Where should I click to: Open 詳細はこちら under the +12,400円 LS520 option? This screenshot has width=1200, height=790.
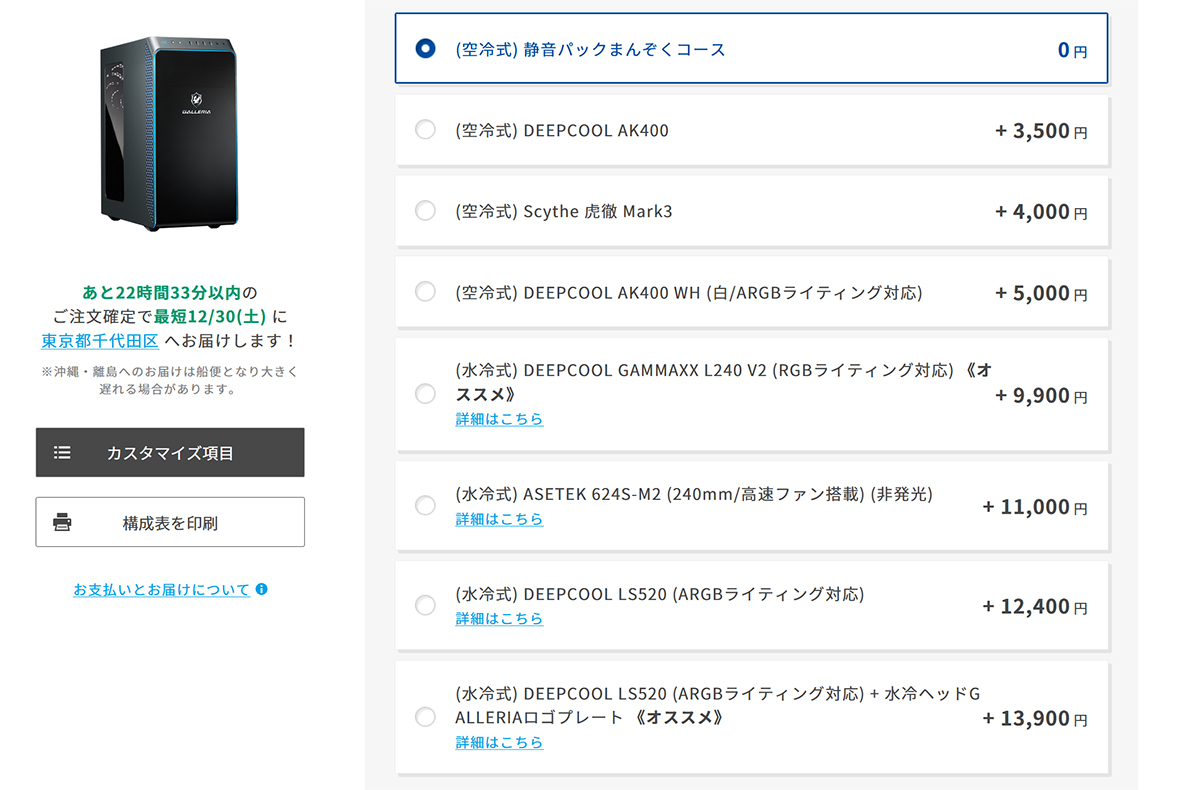point(499,619)
